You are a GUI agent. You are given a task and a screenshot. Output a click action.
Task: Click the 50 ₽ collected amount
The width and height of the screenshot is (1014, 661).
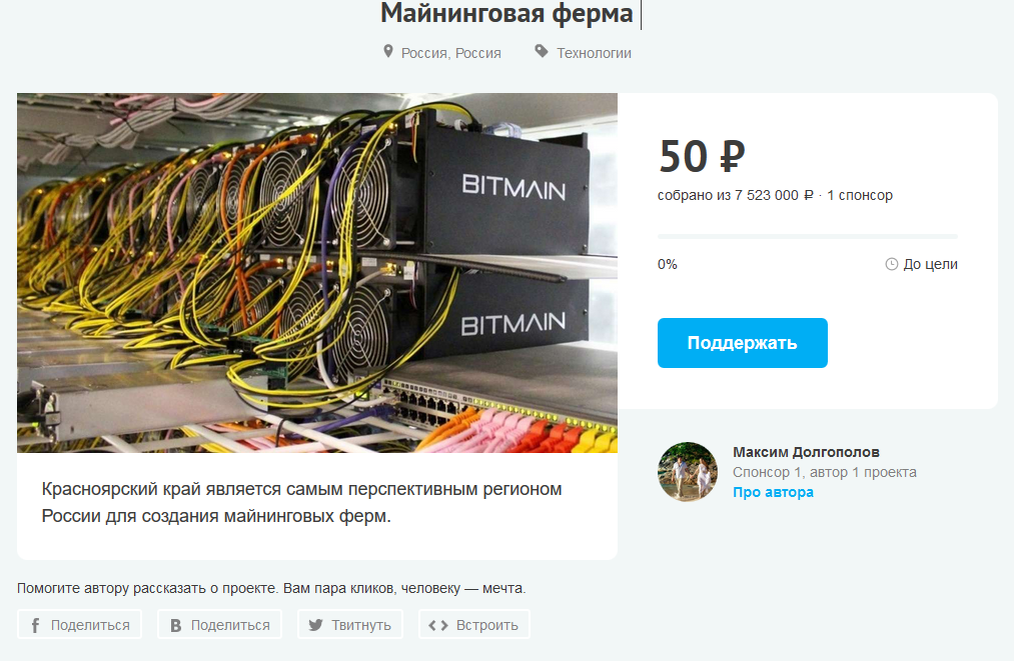tap(702, 157)
